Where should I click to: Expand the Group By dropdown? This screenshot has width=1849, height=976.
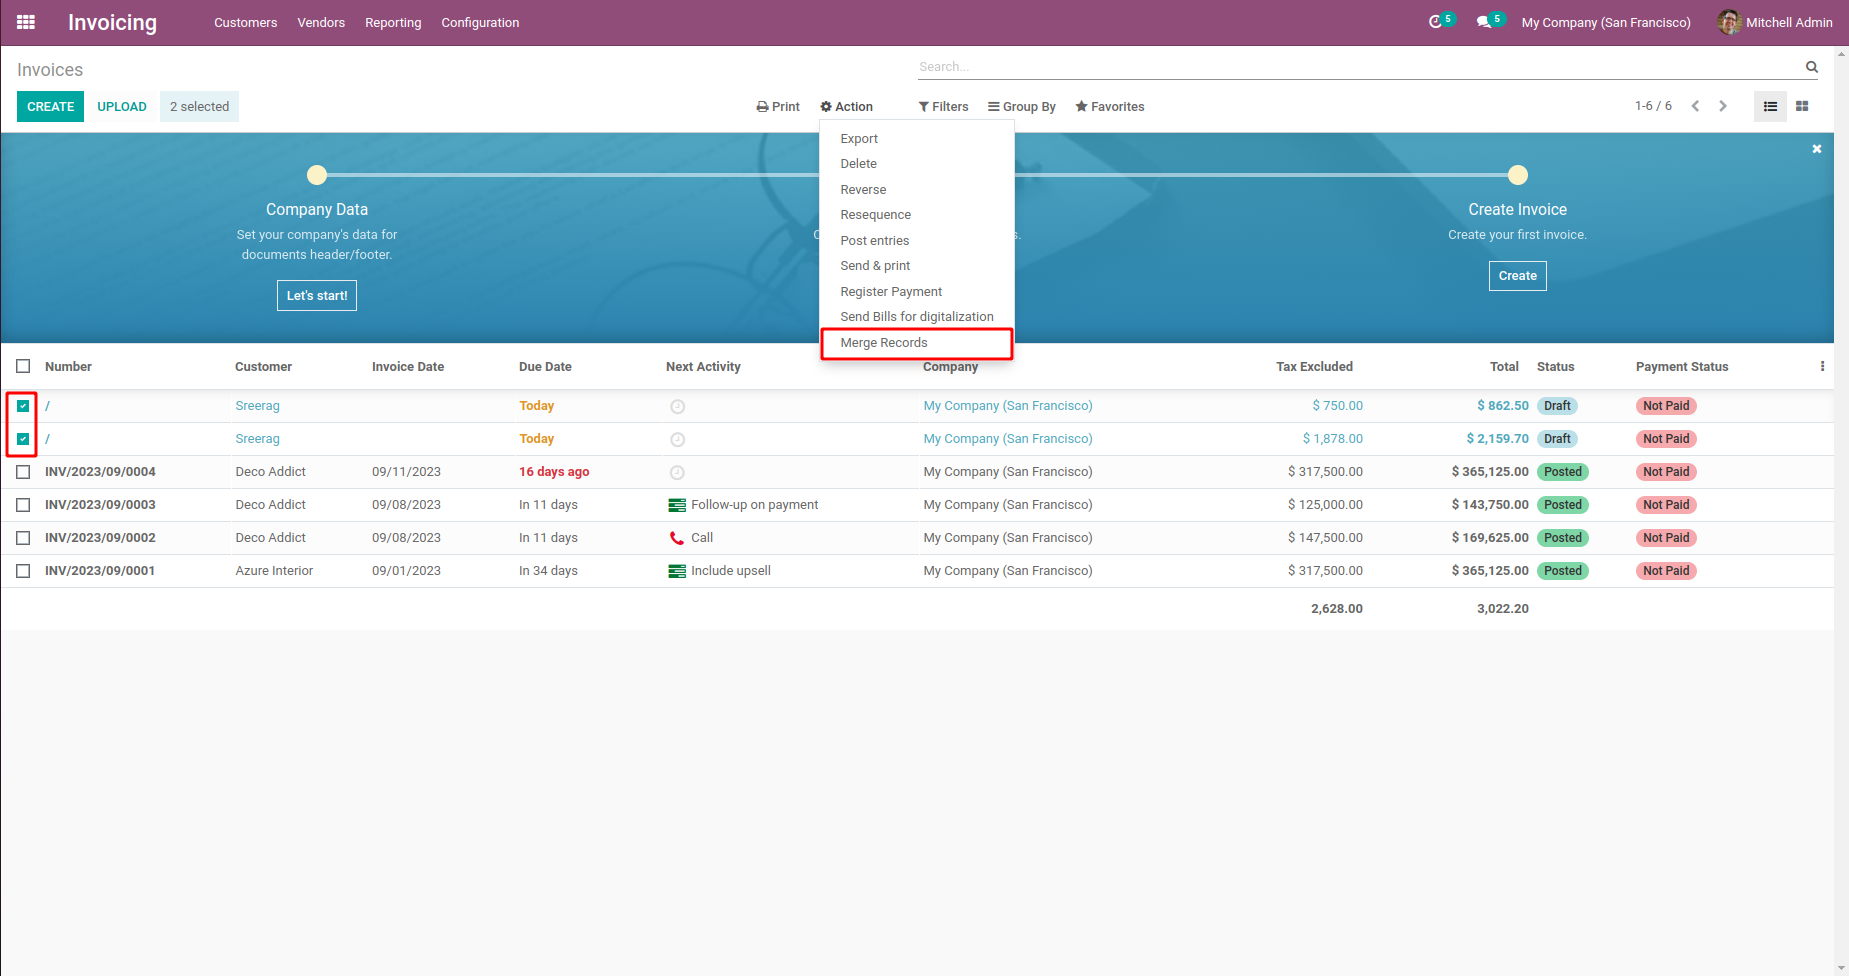[x=1022, y=107]
